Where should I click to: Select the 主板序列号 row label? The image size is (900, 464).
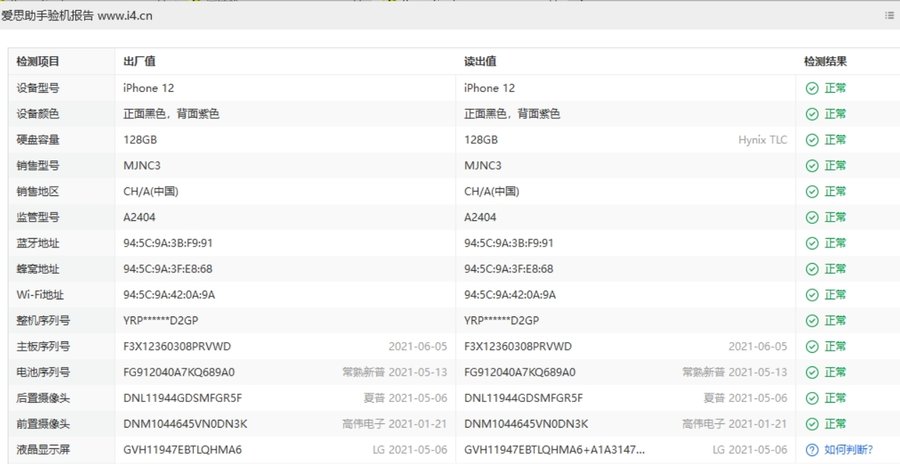click(x=43, y=346)
